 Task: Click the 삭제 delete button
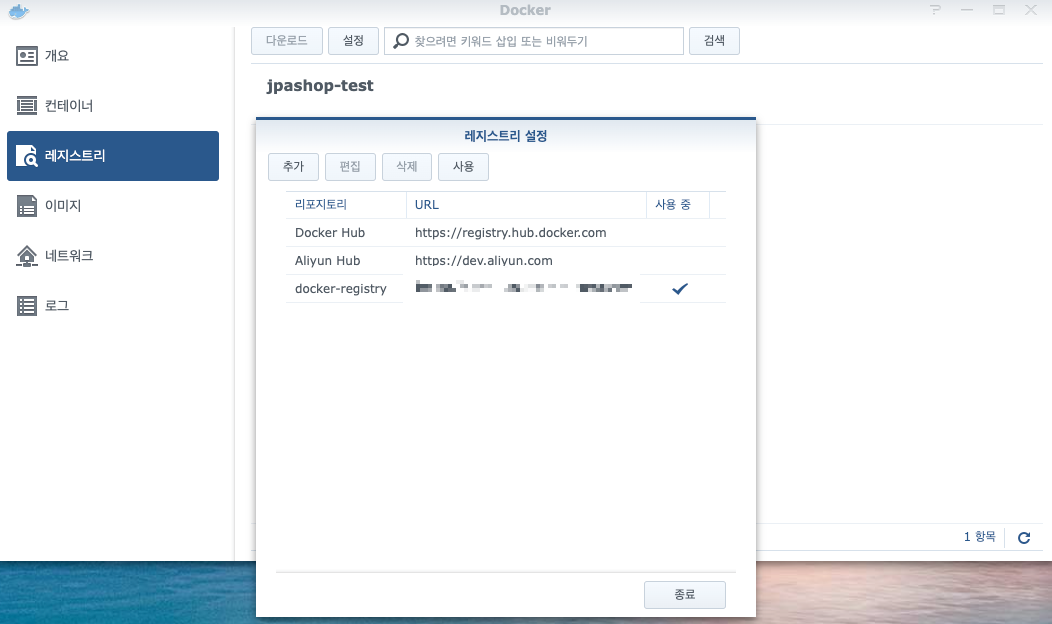click(x=407, y=166)
